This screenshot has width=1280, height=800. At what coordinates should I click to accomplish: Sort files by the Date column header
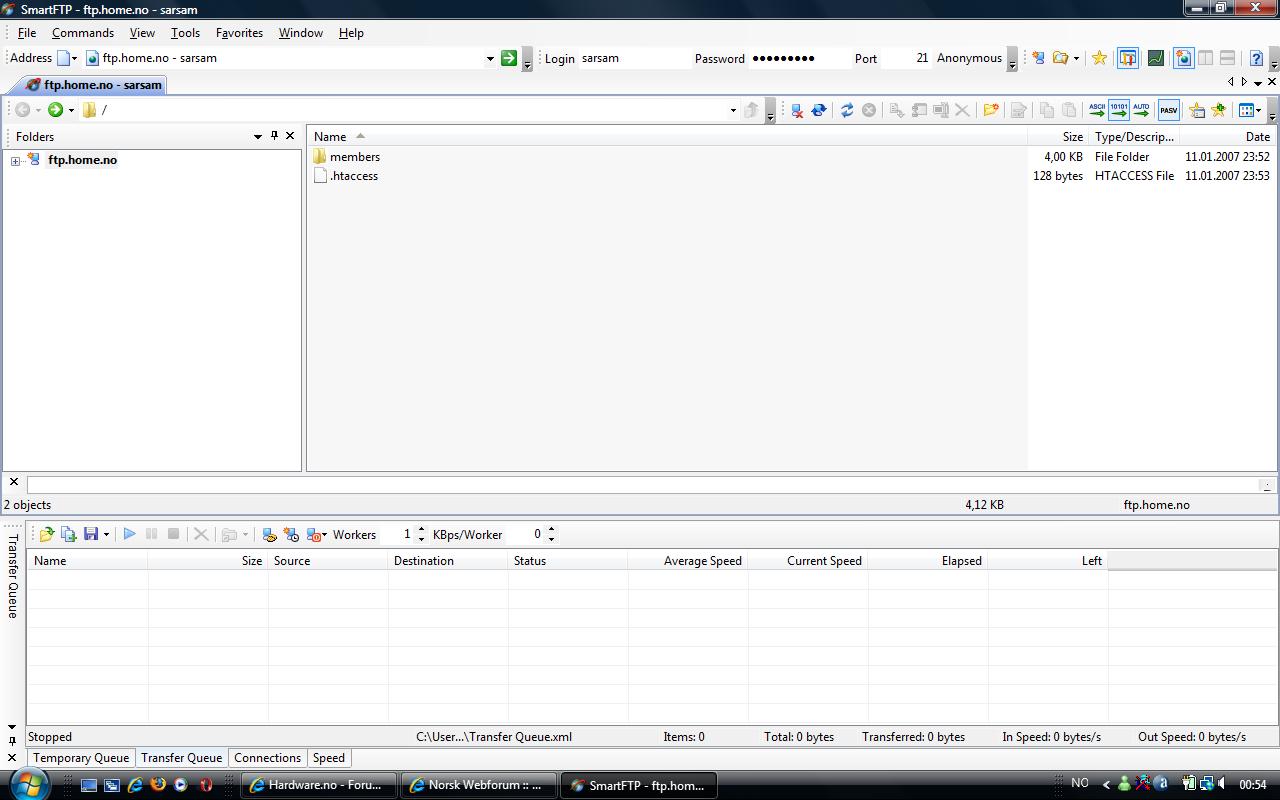[1229, 137]
